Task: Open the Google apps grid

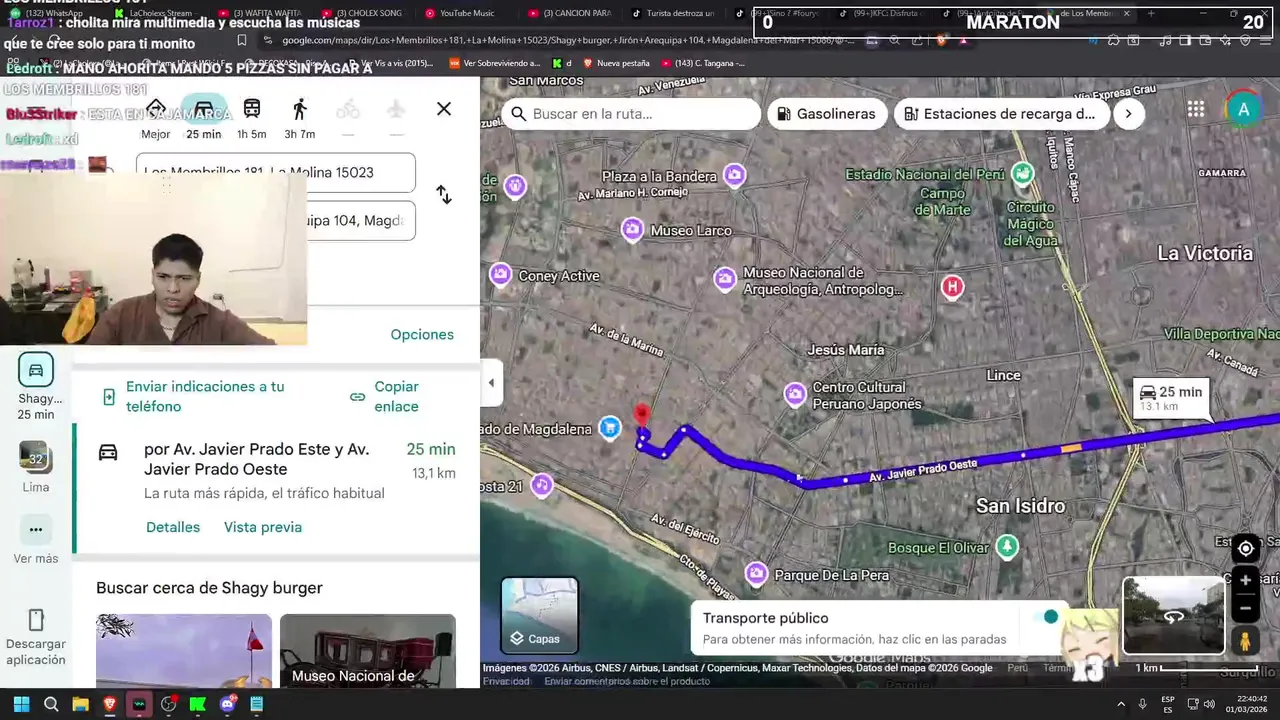Action: (x=1196, y=110)
